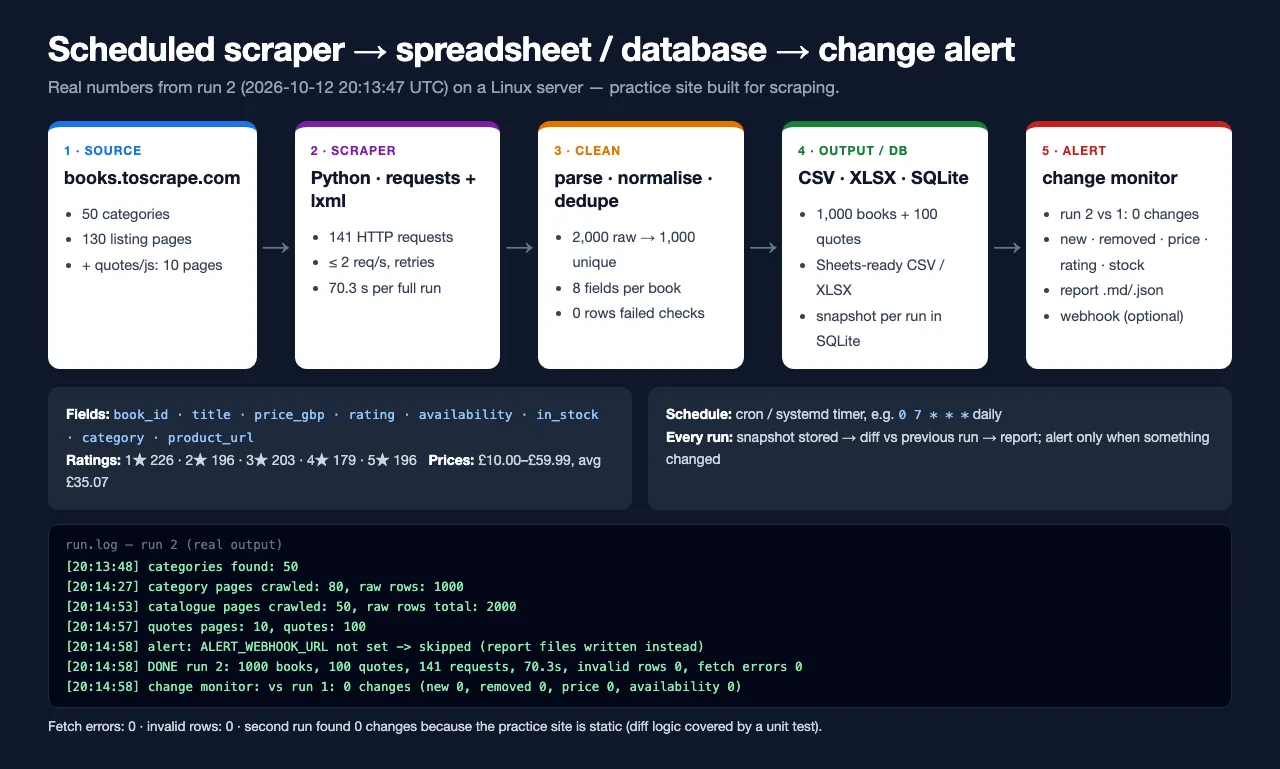The height and width of the screenshot is (769, 1280).
Task: Select the "5 · ALERT" card label
Action: click(x=1074, y=151)
